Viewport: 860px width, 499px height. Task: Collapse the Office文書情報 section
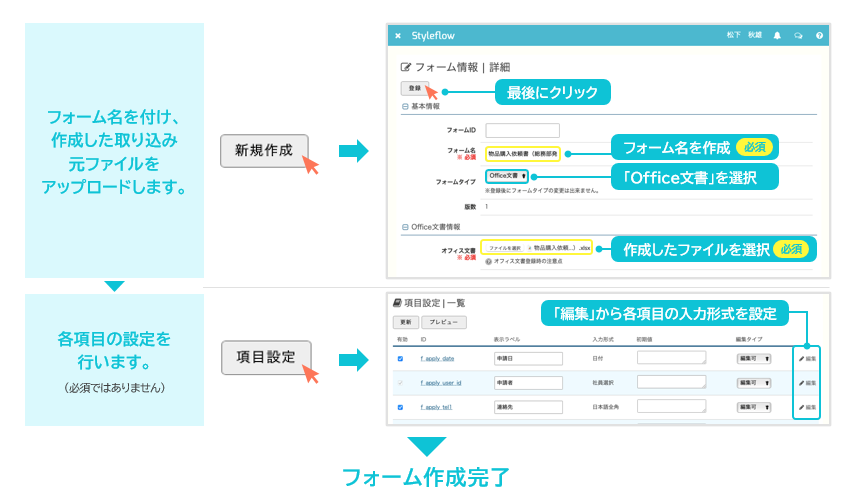point(405,226)
